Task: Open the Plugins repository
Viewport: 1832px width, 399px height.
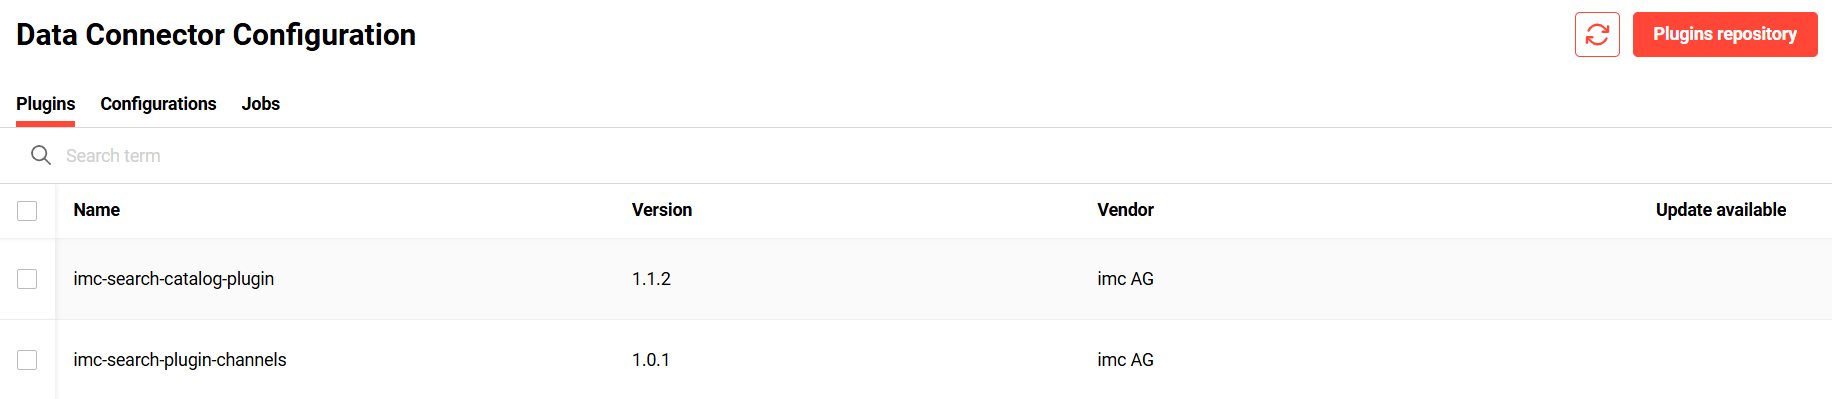Action: pos(1725,35)
